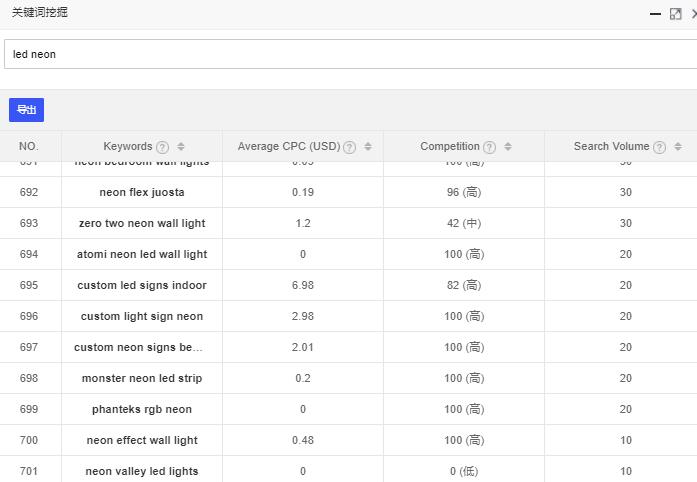Maximize the keyword mining dialog window
The height and width of the screenshot is (482, 697).
click(x=676, y=14)
